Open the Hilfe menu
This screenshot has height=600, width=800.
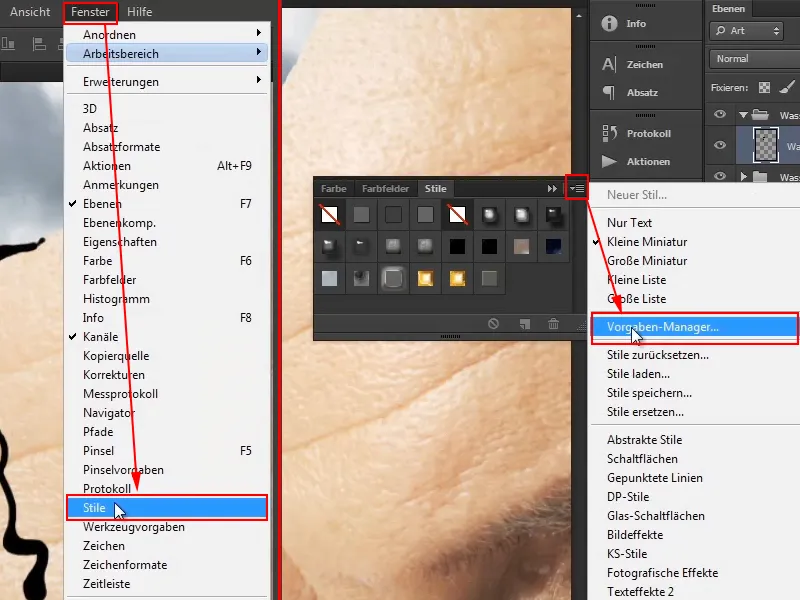click(x=139, y=12)
